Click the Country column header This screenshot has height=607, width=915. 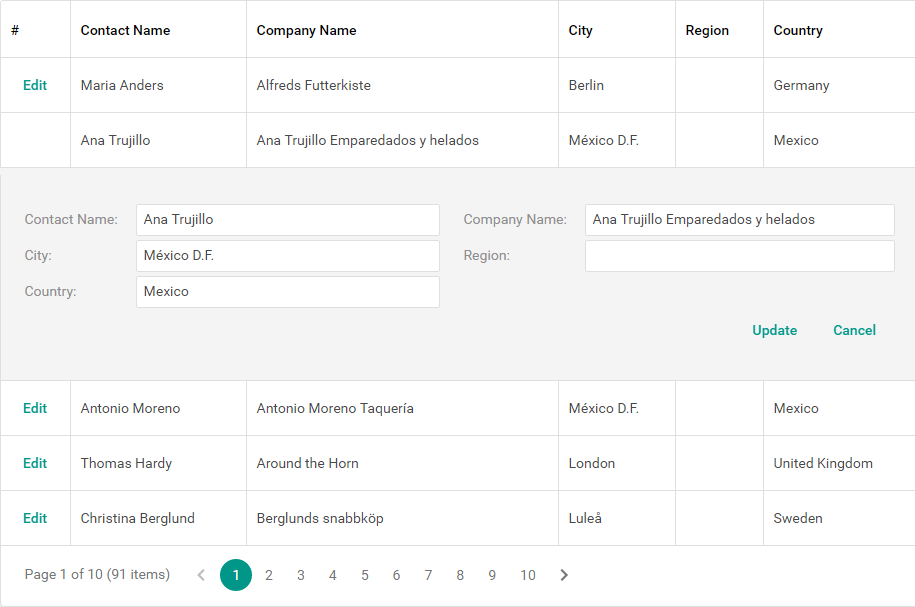pyautogui.click(x=798, y=30)
